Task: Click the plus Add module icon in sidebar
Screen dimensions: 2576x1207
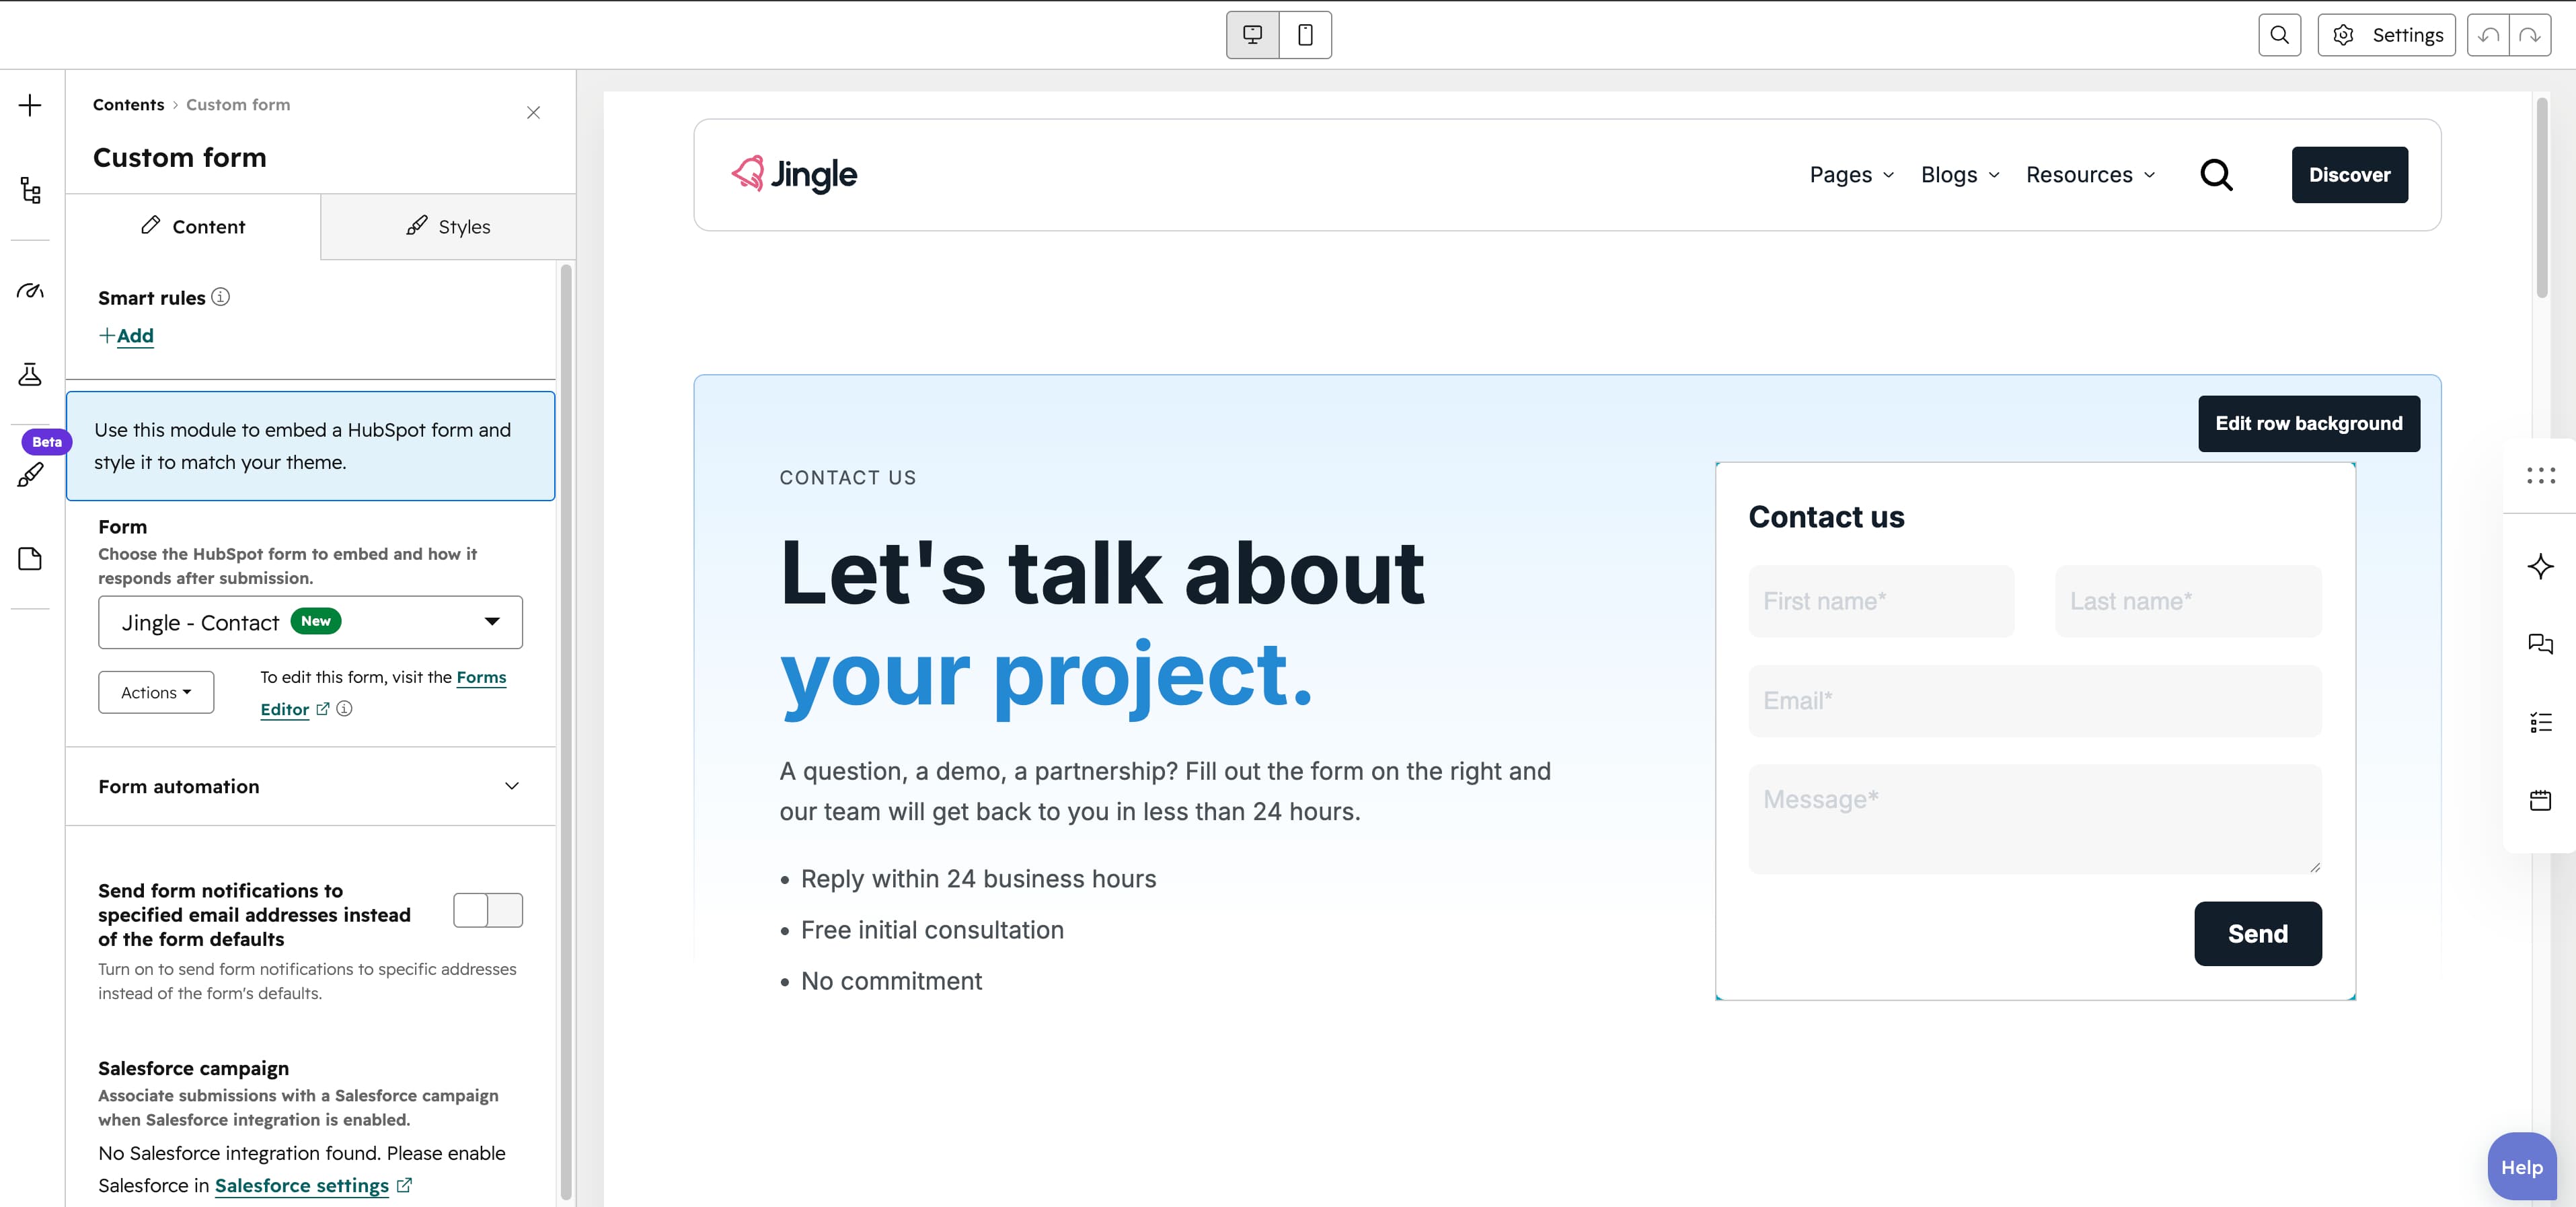Action: (x=30, y=106)
